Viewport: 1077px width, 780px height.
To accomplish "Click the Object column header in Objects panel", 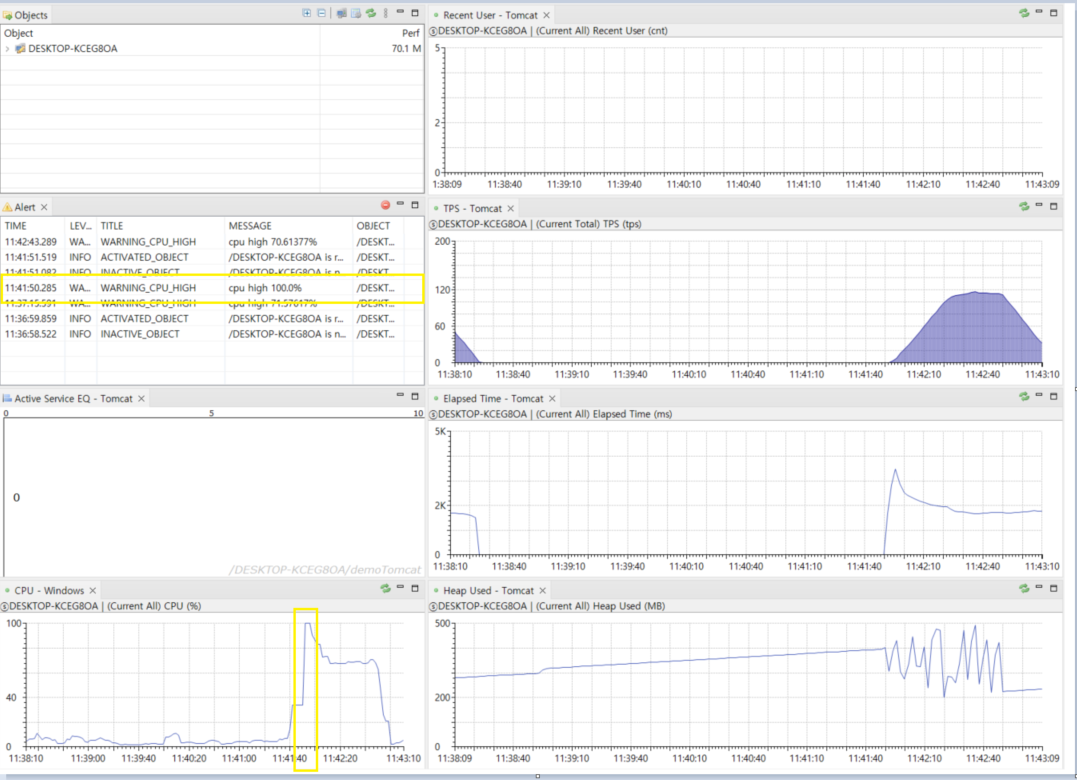I will tap(160, 33).
